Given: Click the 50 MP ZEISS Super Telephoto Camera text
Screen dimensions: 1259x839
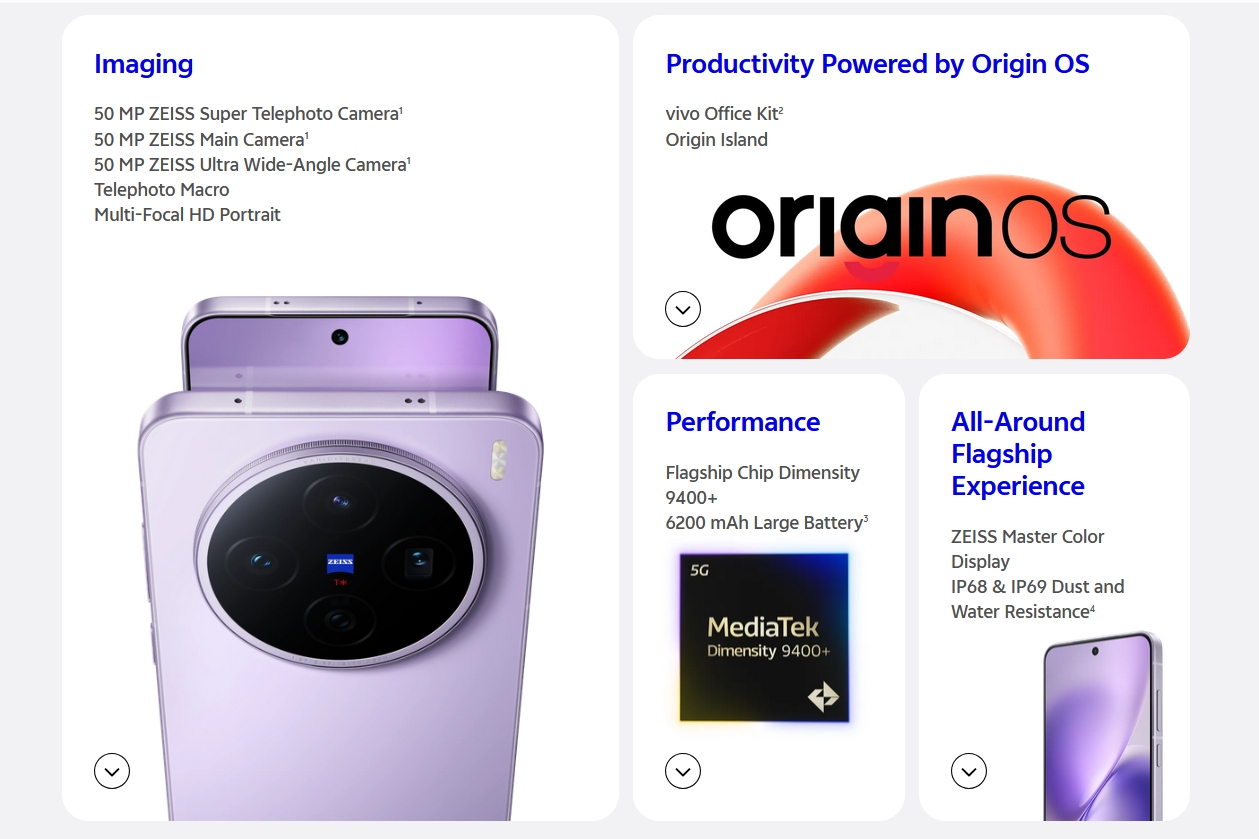Looking at the screenshot, I should click(x=248, y=114).
